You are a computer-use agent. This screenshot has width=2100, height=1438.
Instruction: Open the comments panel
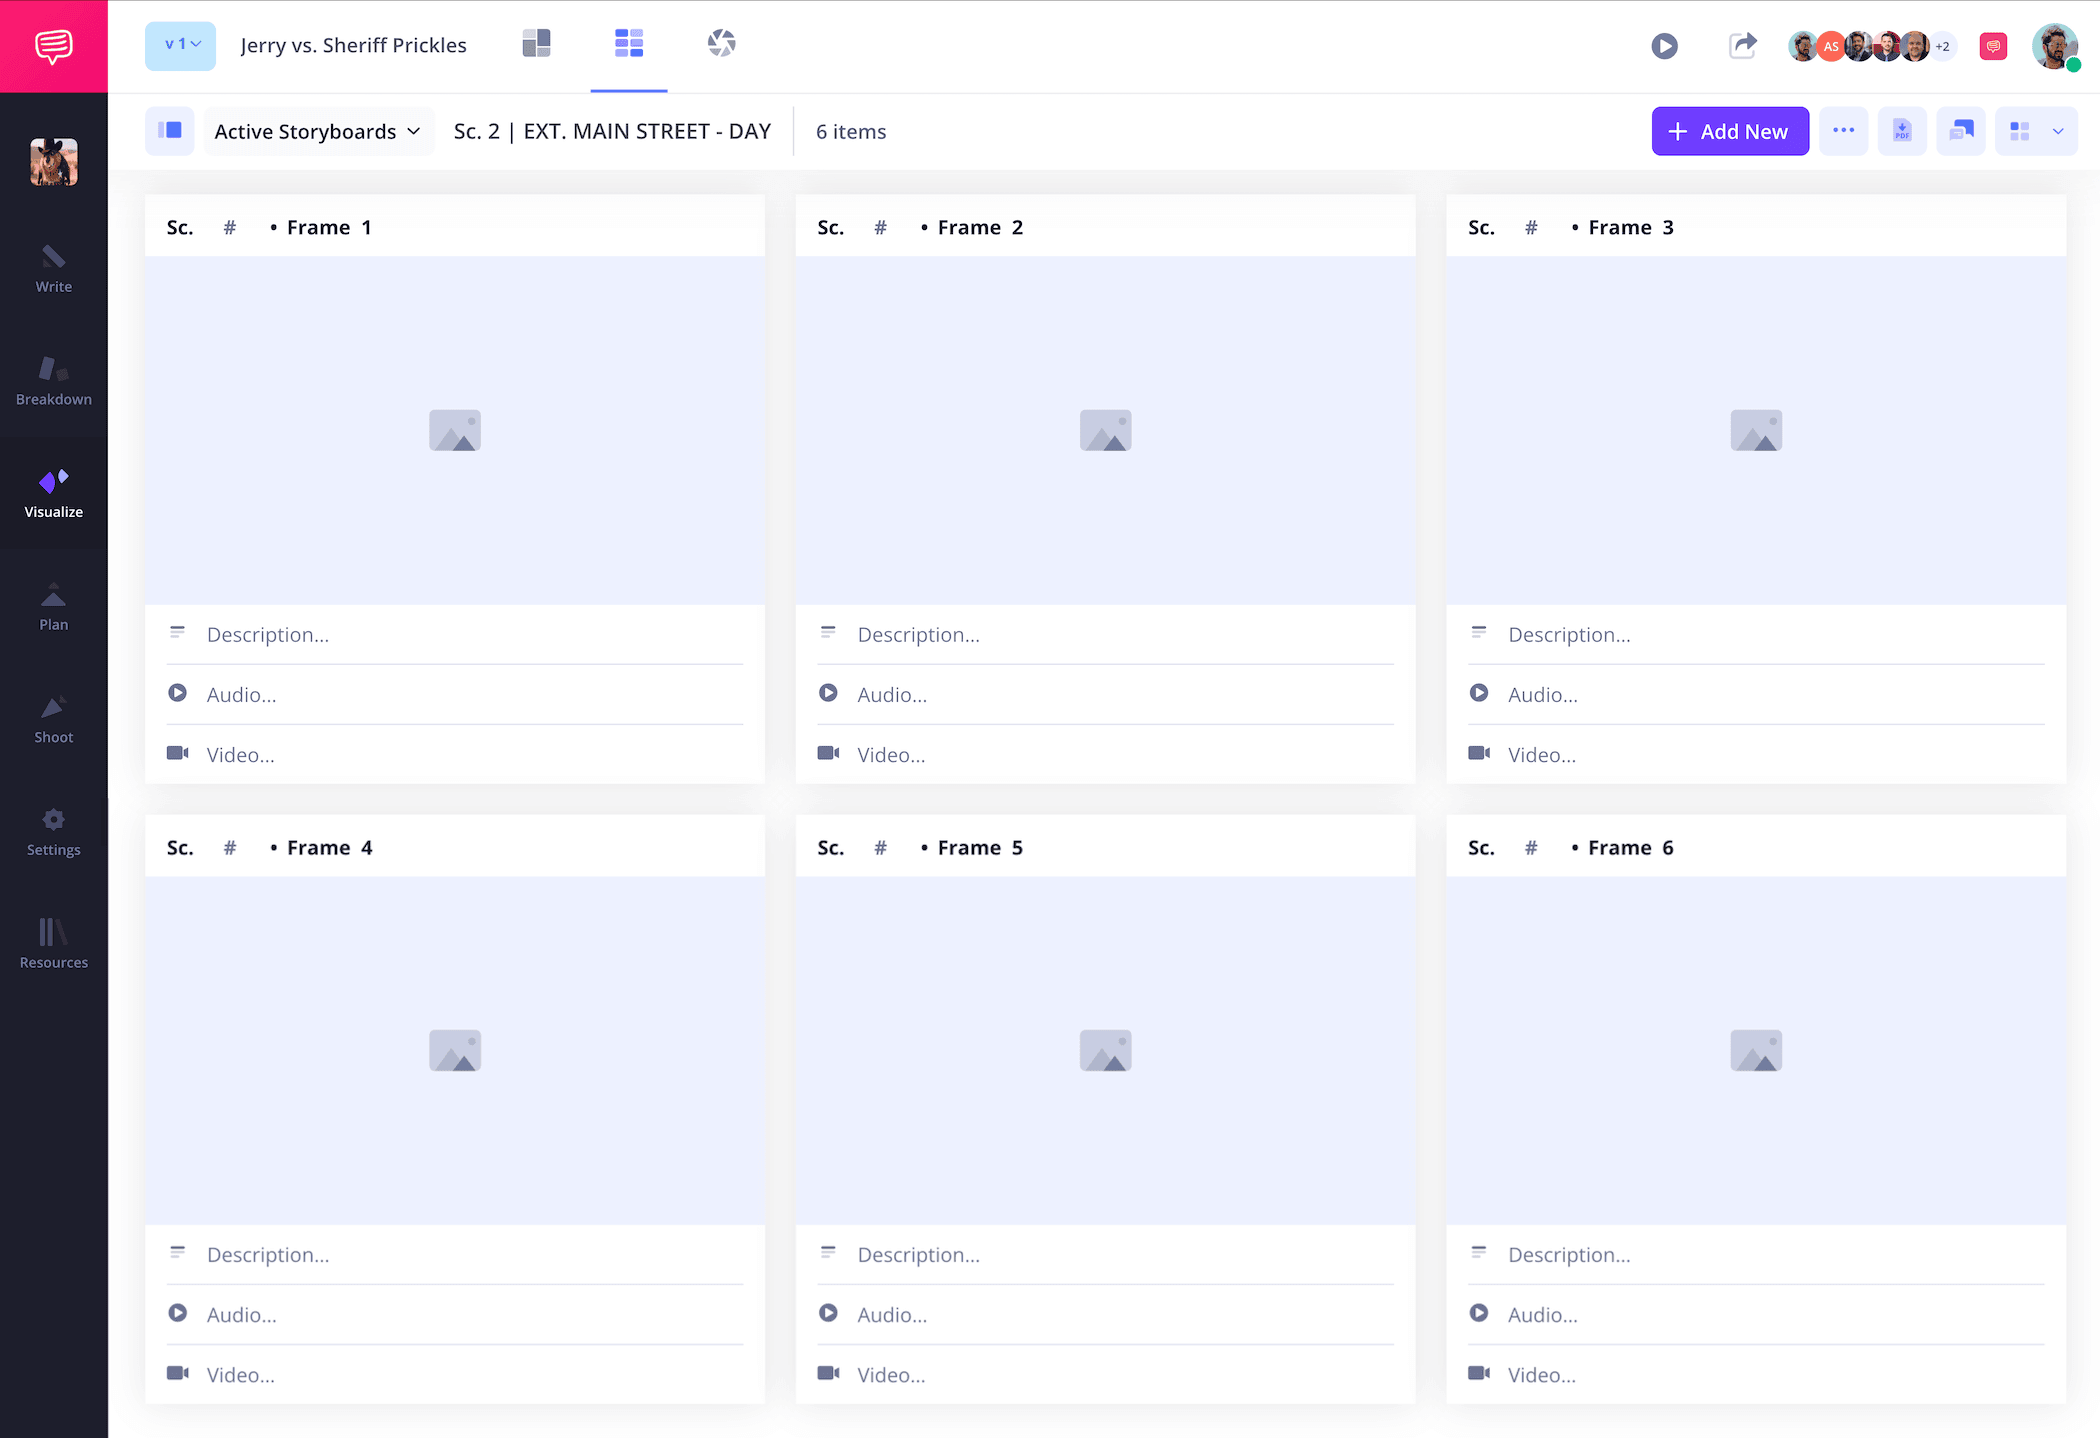(x=1993, y=45)
